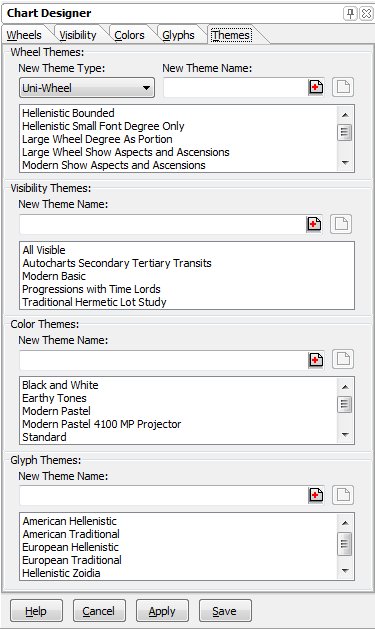The height and width of the screenshot is (630, 375).
Task: Click the add color theme red-plus icon
Action: click(316, 360)
